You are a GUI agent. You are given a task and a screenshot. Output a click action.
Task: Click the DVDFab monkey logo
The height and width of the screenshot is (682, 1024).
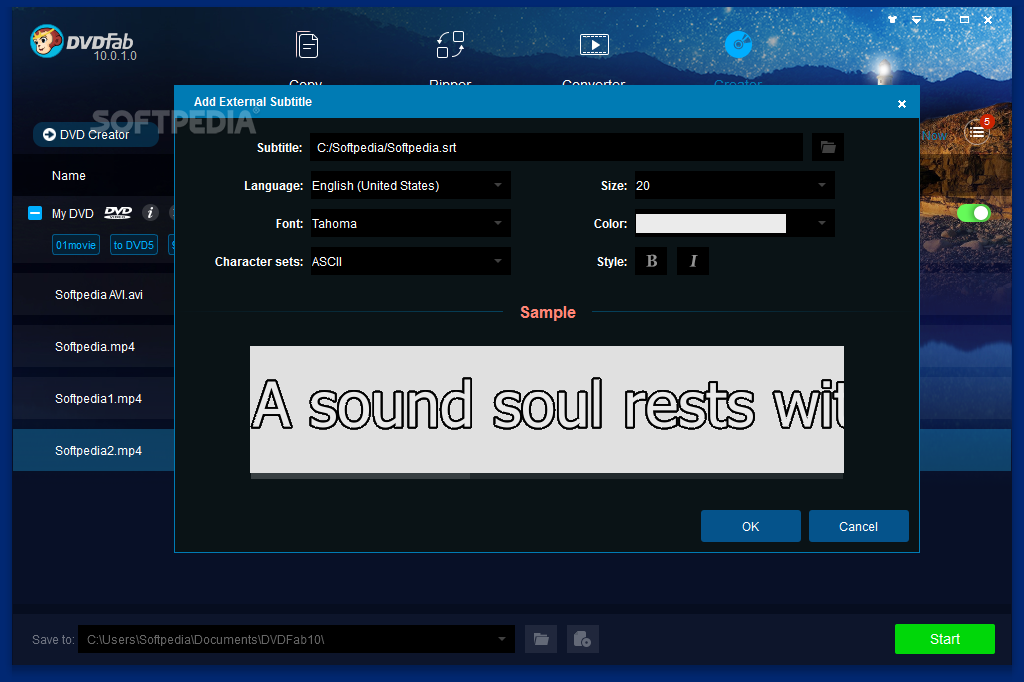click(x=47, y=41)
